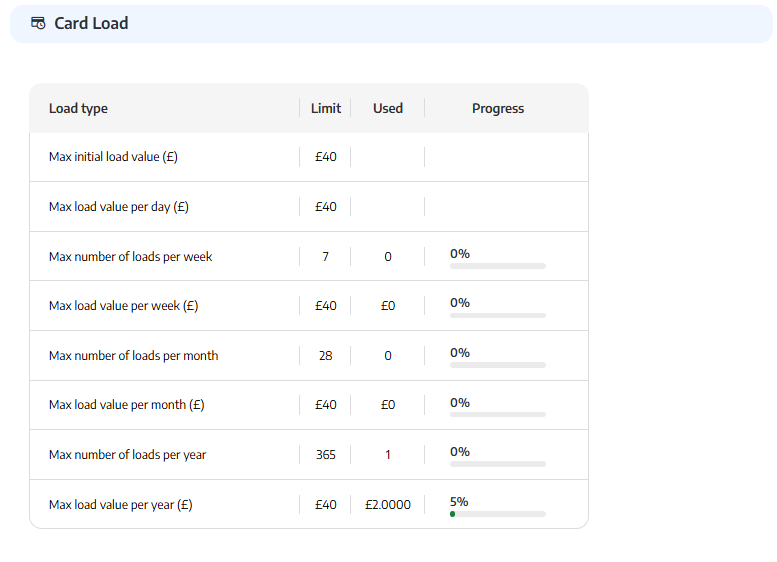
Task: Click the Progress column header
Action: coord(498,108)
